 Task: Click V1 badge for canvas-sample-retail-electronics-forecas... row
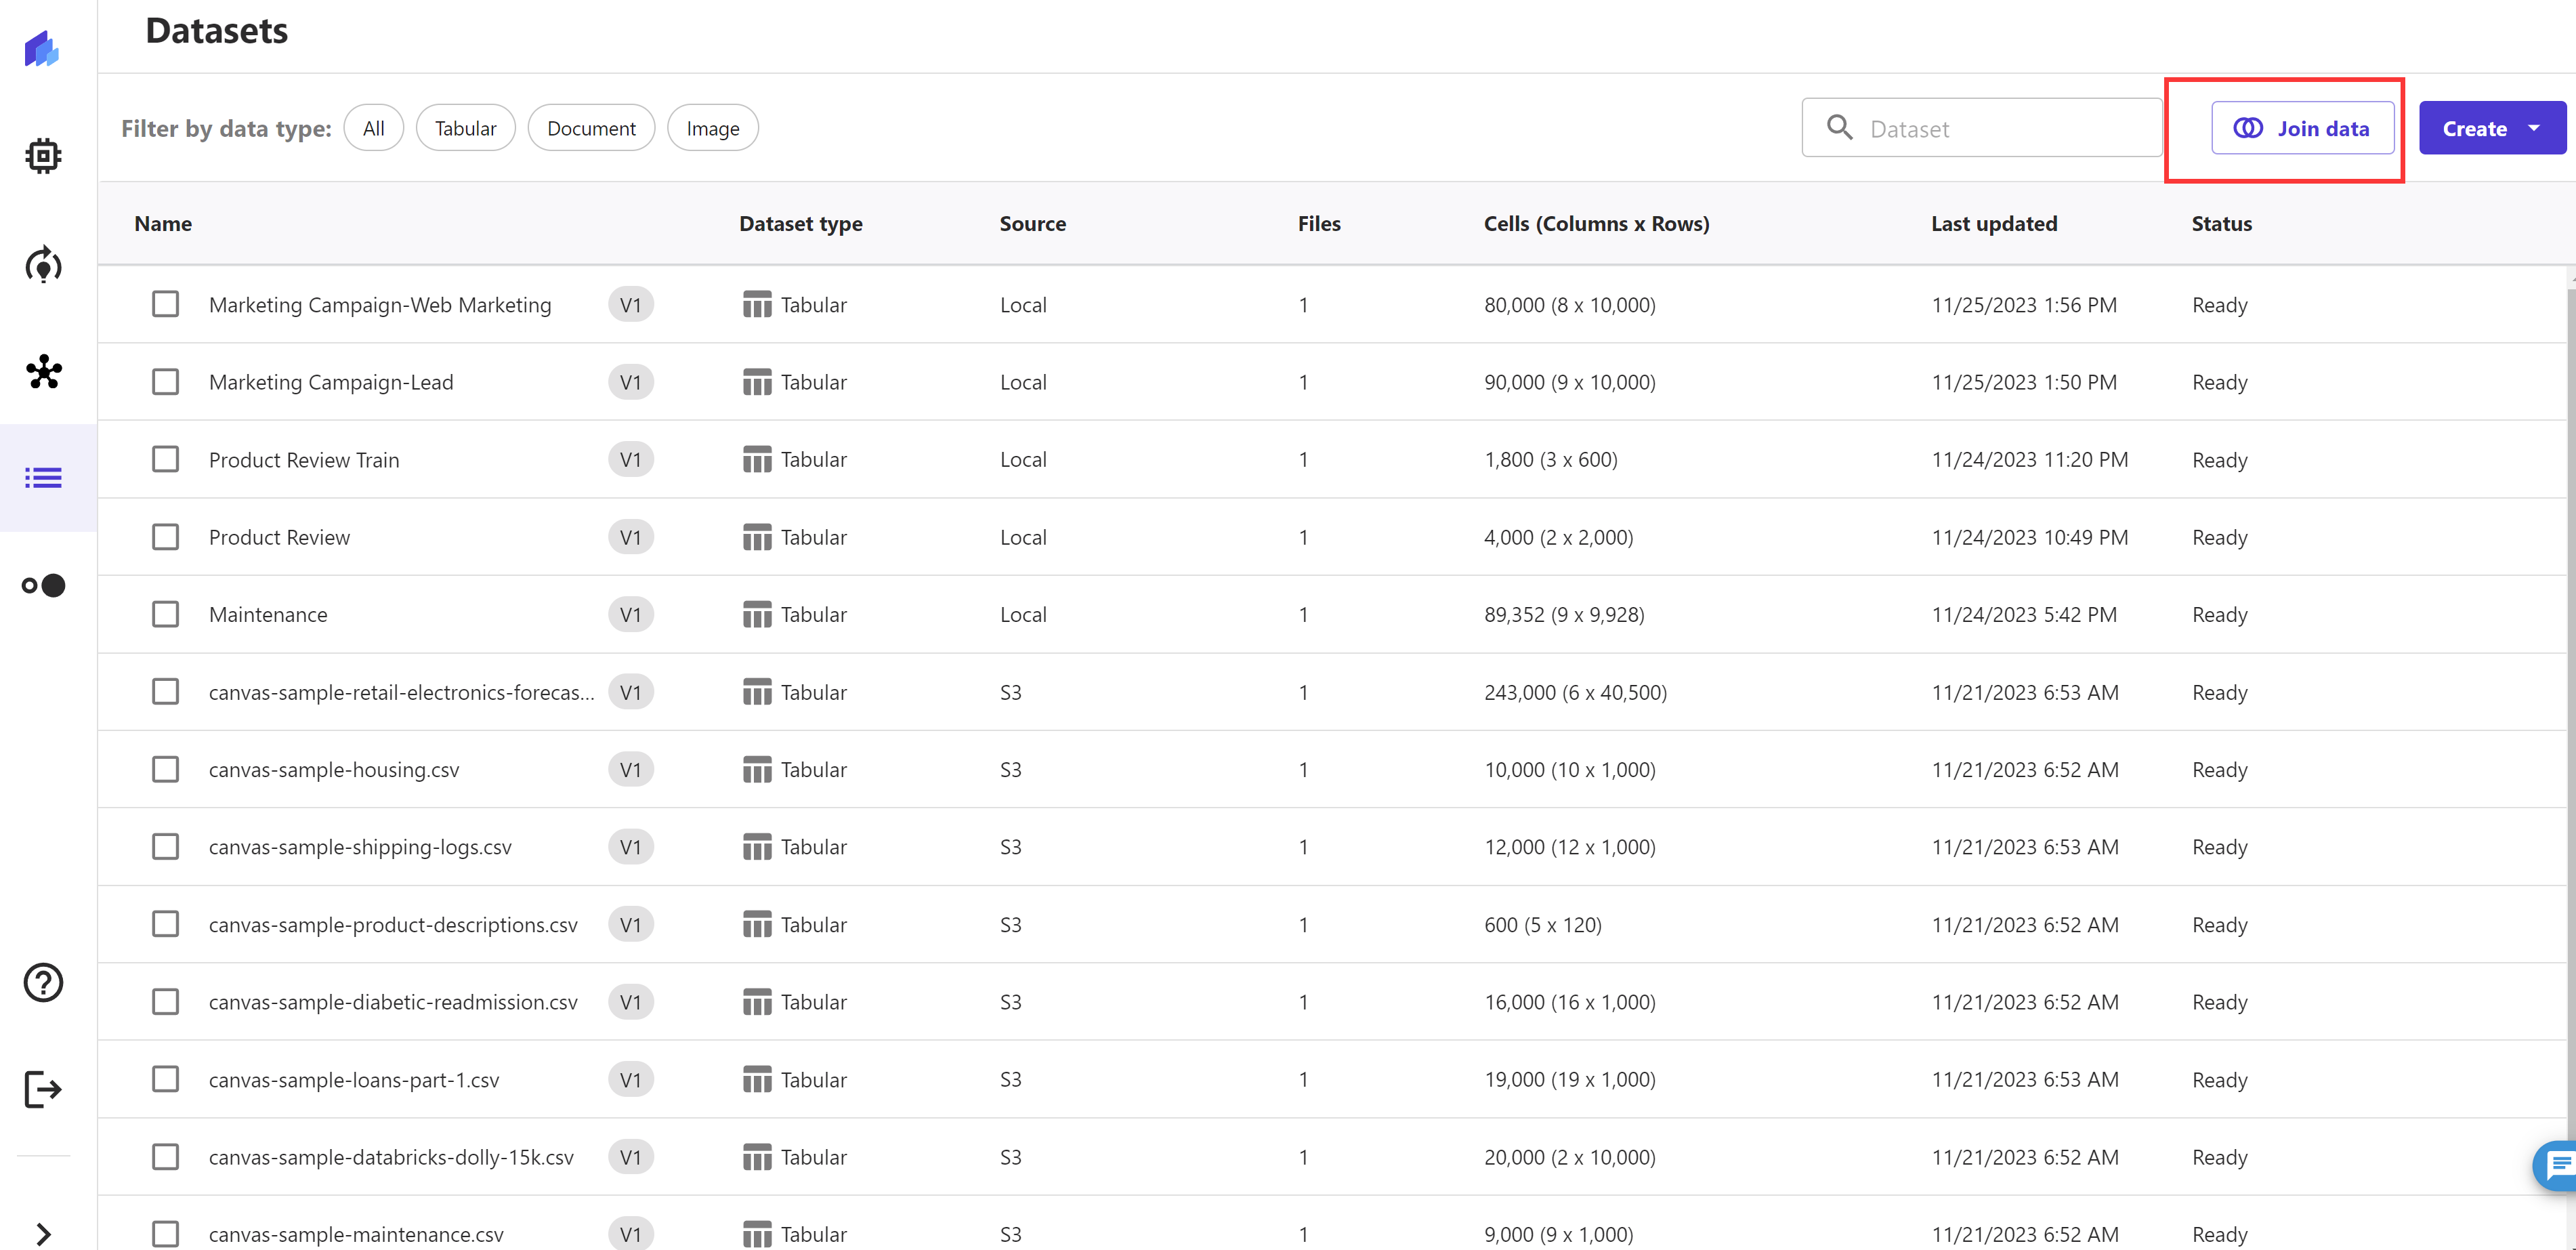coord(630,692)
